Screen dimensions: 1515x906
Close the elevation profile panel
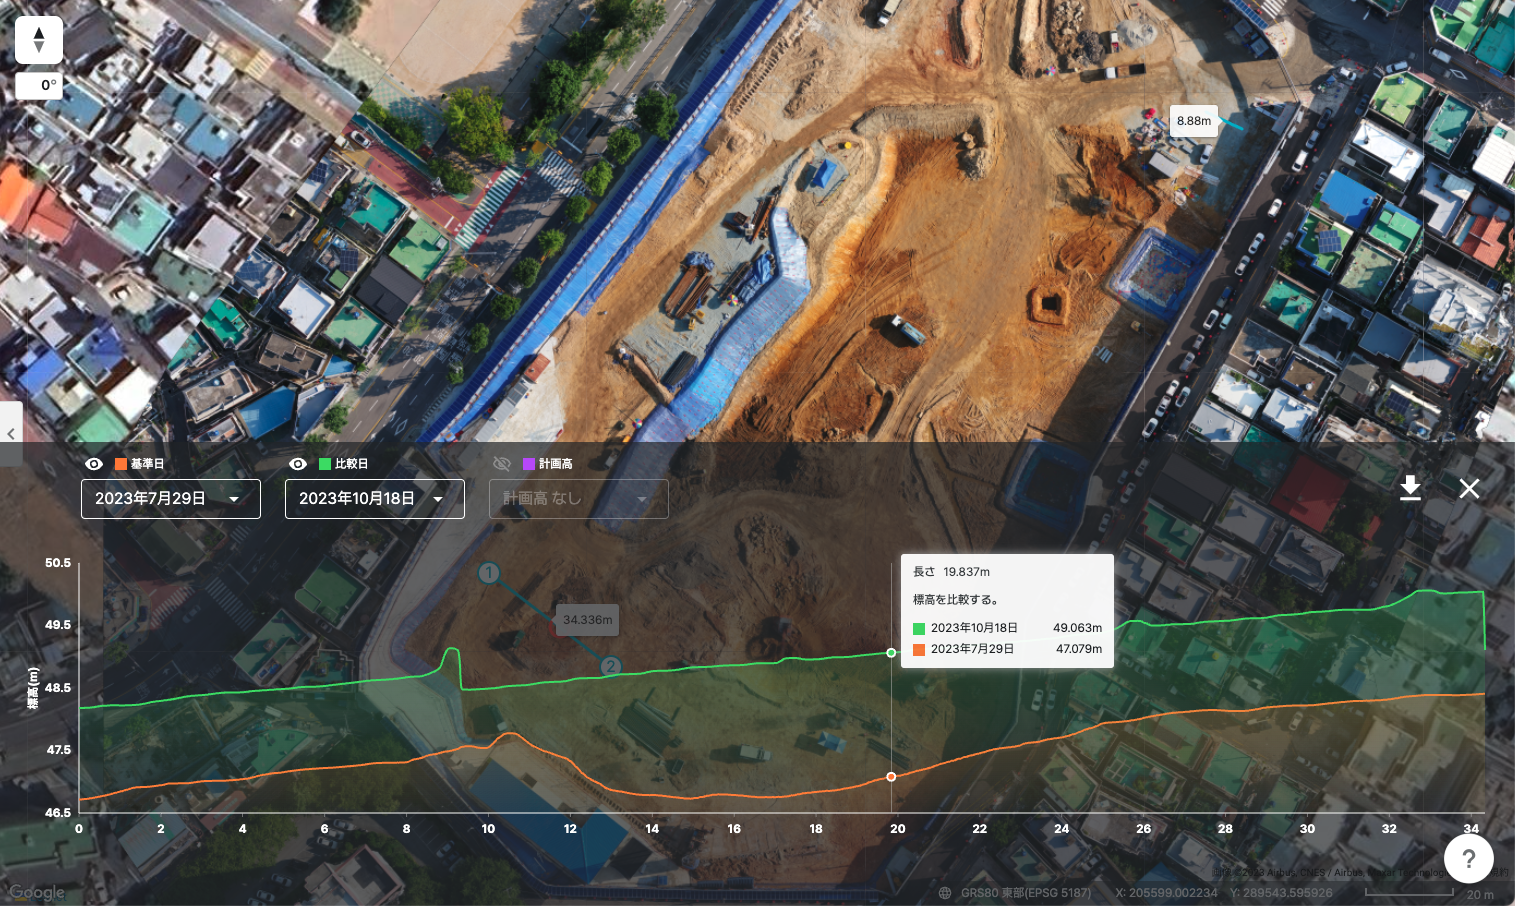[x=1469, y=488]
